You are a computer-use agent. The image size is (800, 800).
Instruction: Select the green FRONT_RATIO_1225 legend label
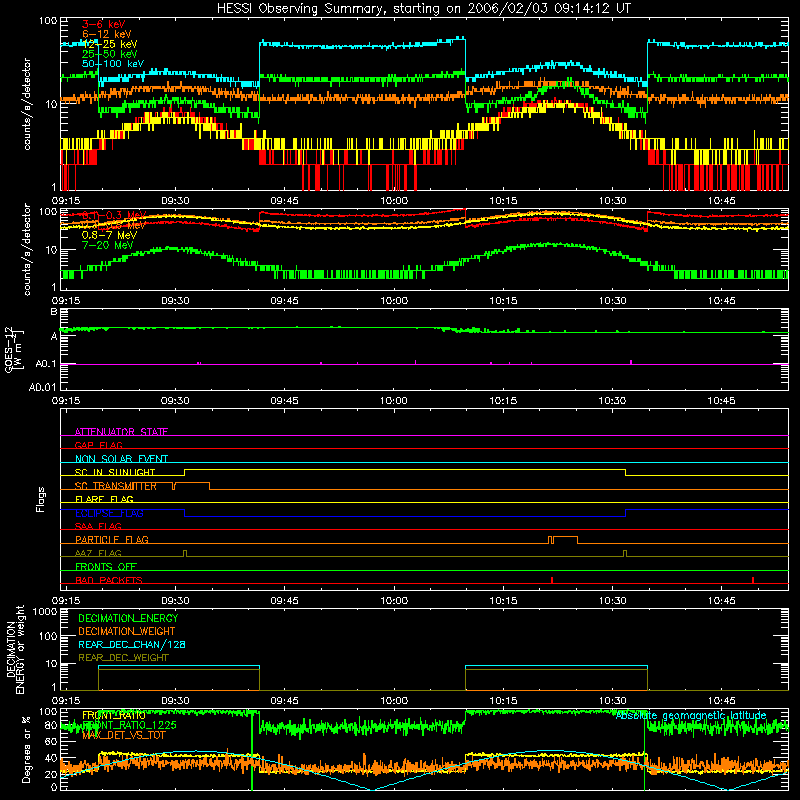(x=129, y=725)
